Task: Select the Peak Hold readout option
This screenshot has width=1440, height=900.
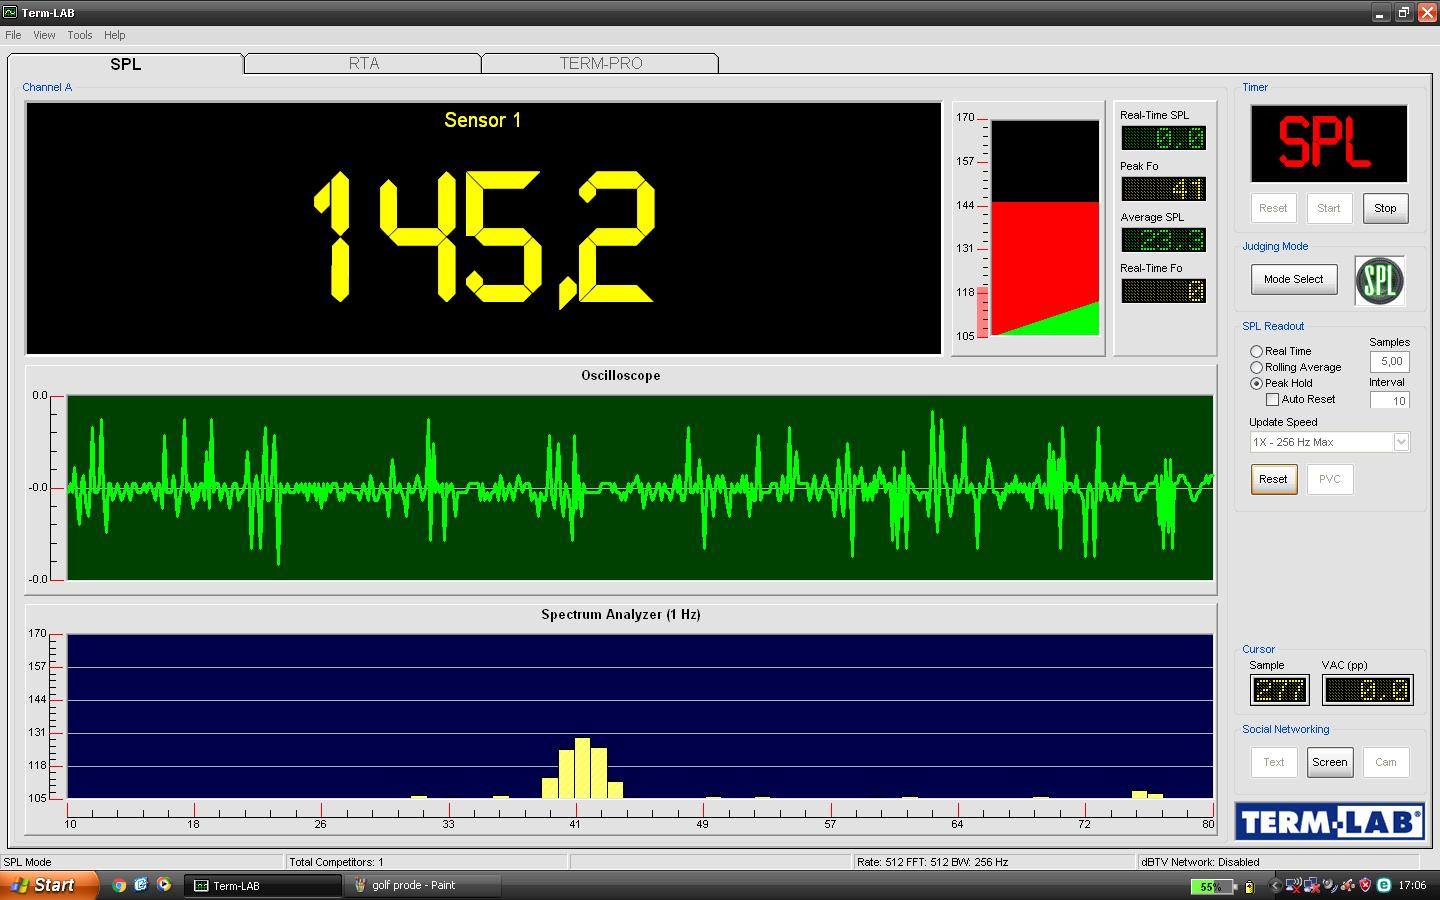Action: (1256, 384)
